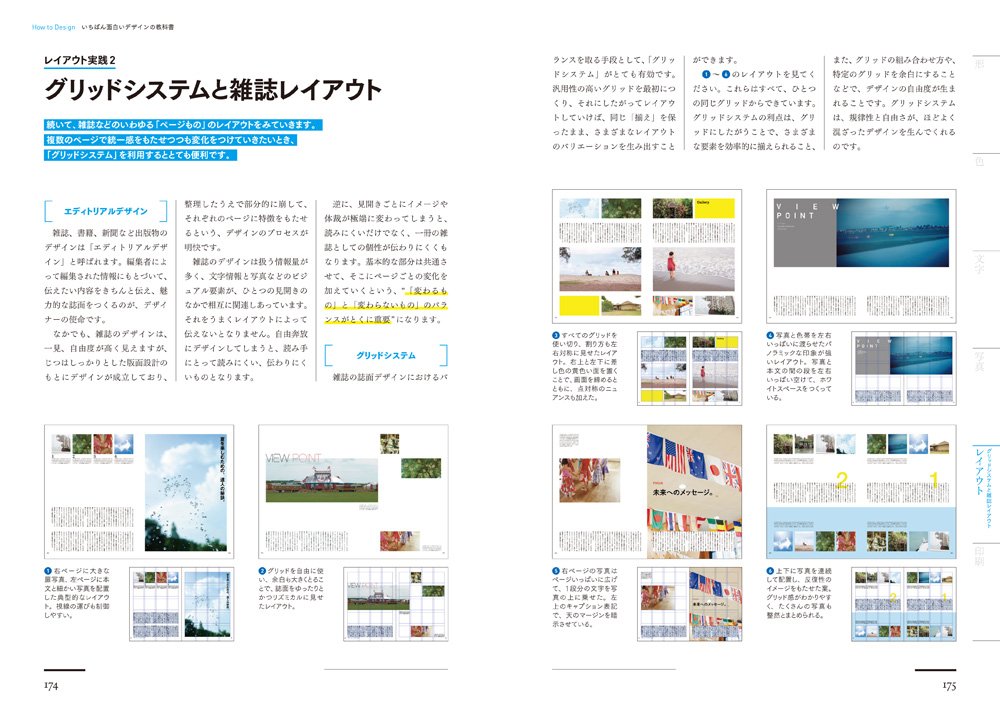The height and width of the screenshot is (706, 1000).
Task: Click the blue number 1 circle in caption 1
Action: (x=48, y=571)
